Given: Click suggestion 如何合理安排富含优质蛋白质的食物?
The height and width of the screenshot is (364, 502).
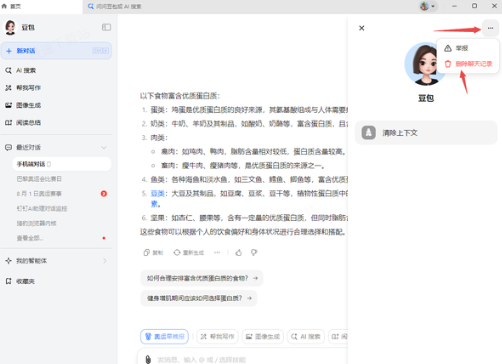Looking at the screenshot, I should click(x=202, y=278).
